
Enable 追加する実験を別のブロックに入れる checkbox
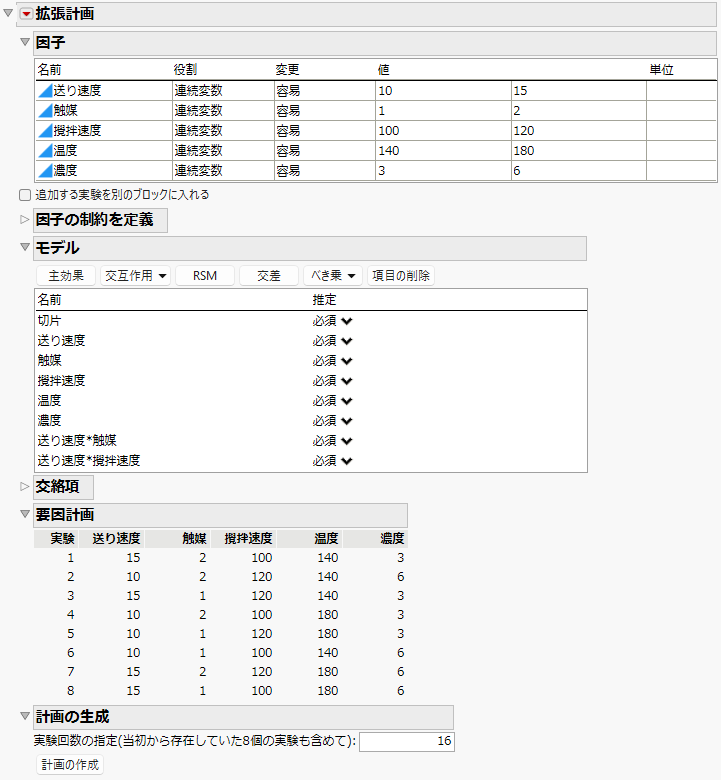[x=25, y=195]
